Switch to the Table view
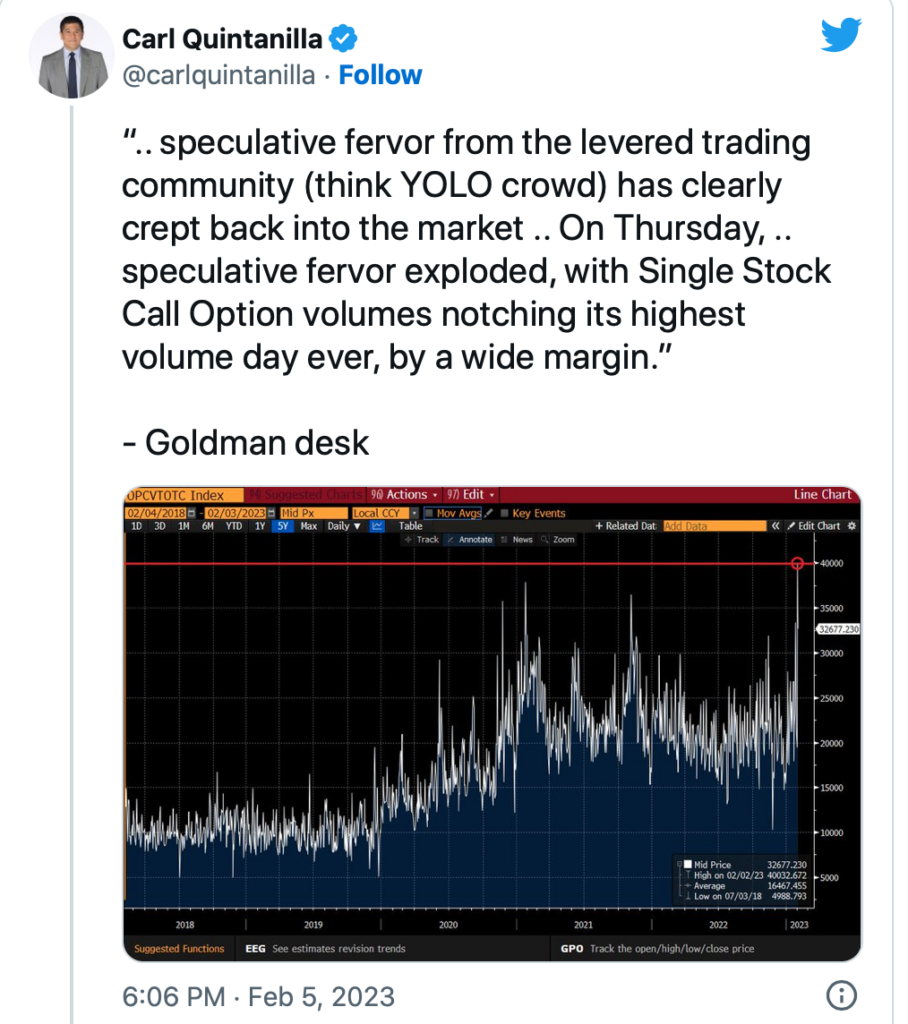 click(411, 526)
